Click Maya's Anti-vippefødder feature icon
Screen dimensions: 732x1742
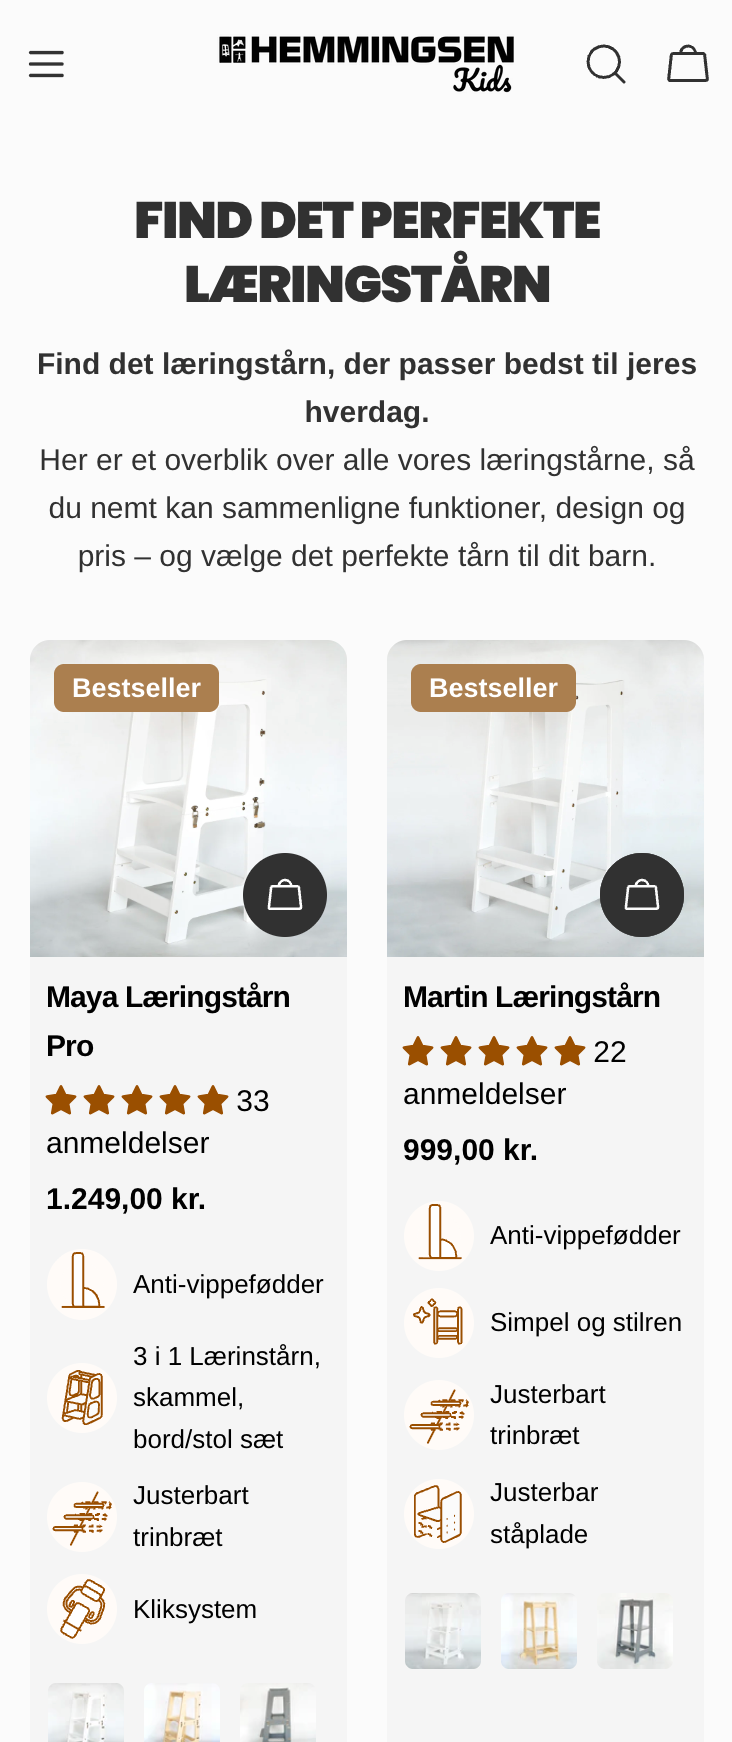[x=82, y=1284]
